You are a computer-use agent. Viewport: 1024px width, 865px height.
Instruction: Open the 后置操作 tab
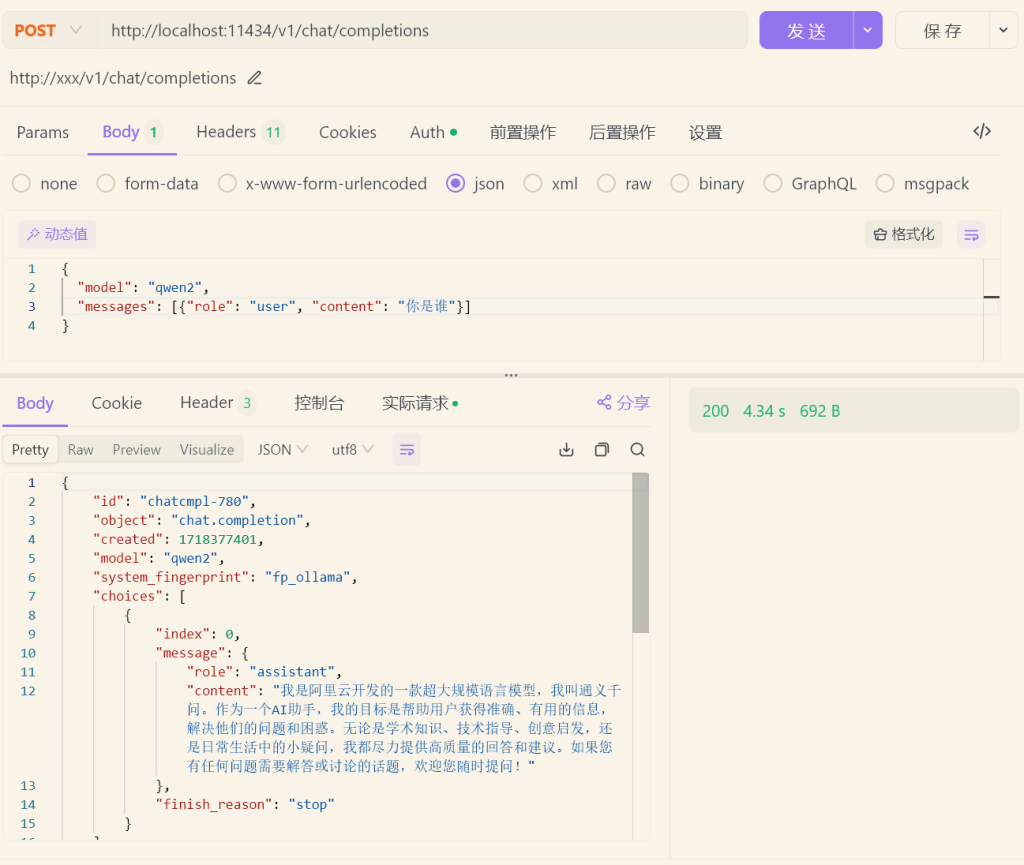tap(622, 133)
